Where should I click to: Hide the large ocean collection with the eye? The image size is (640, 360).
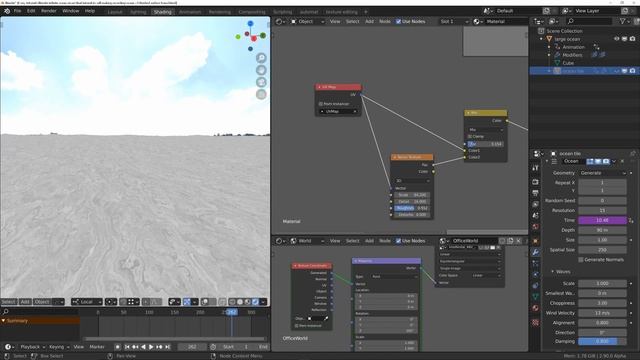tap(616, 39)
